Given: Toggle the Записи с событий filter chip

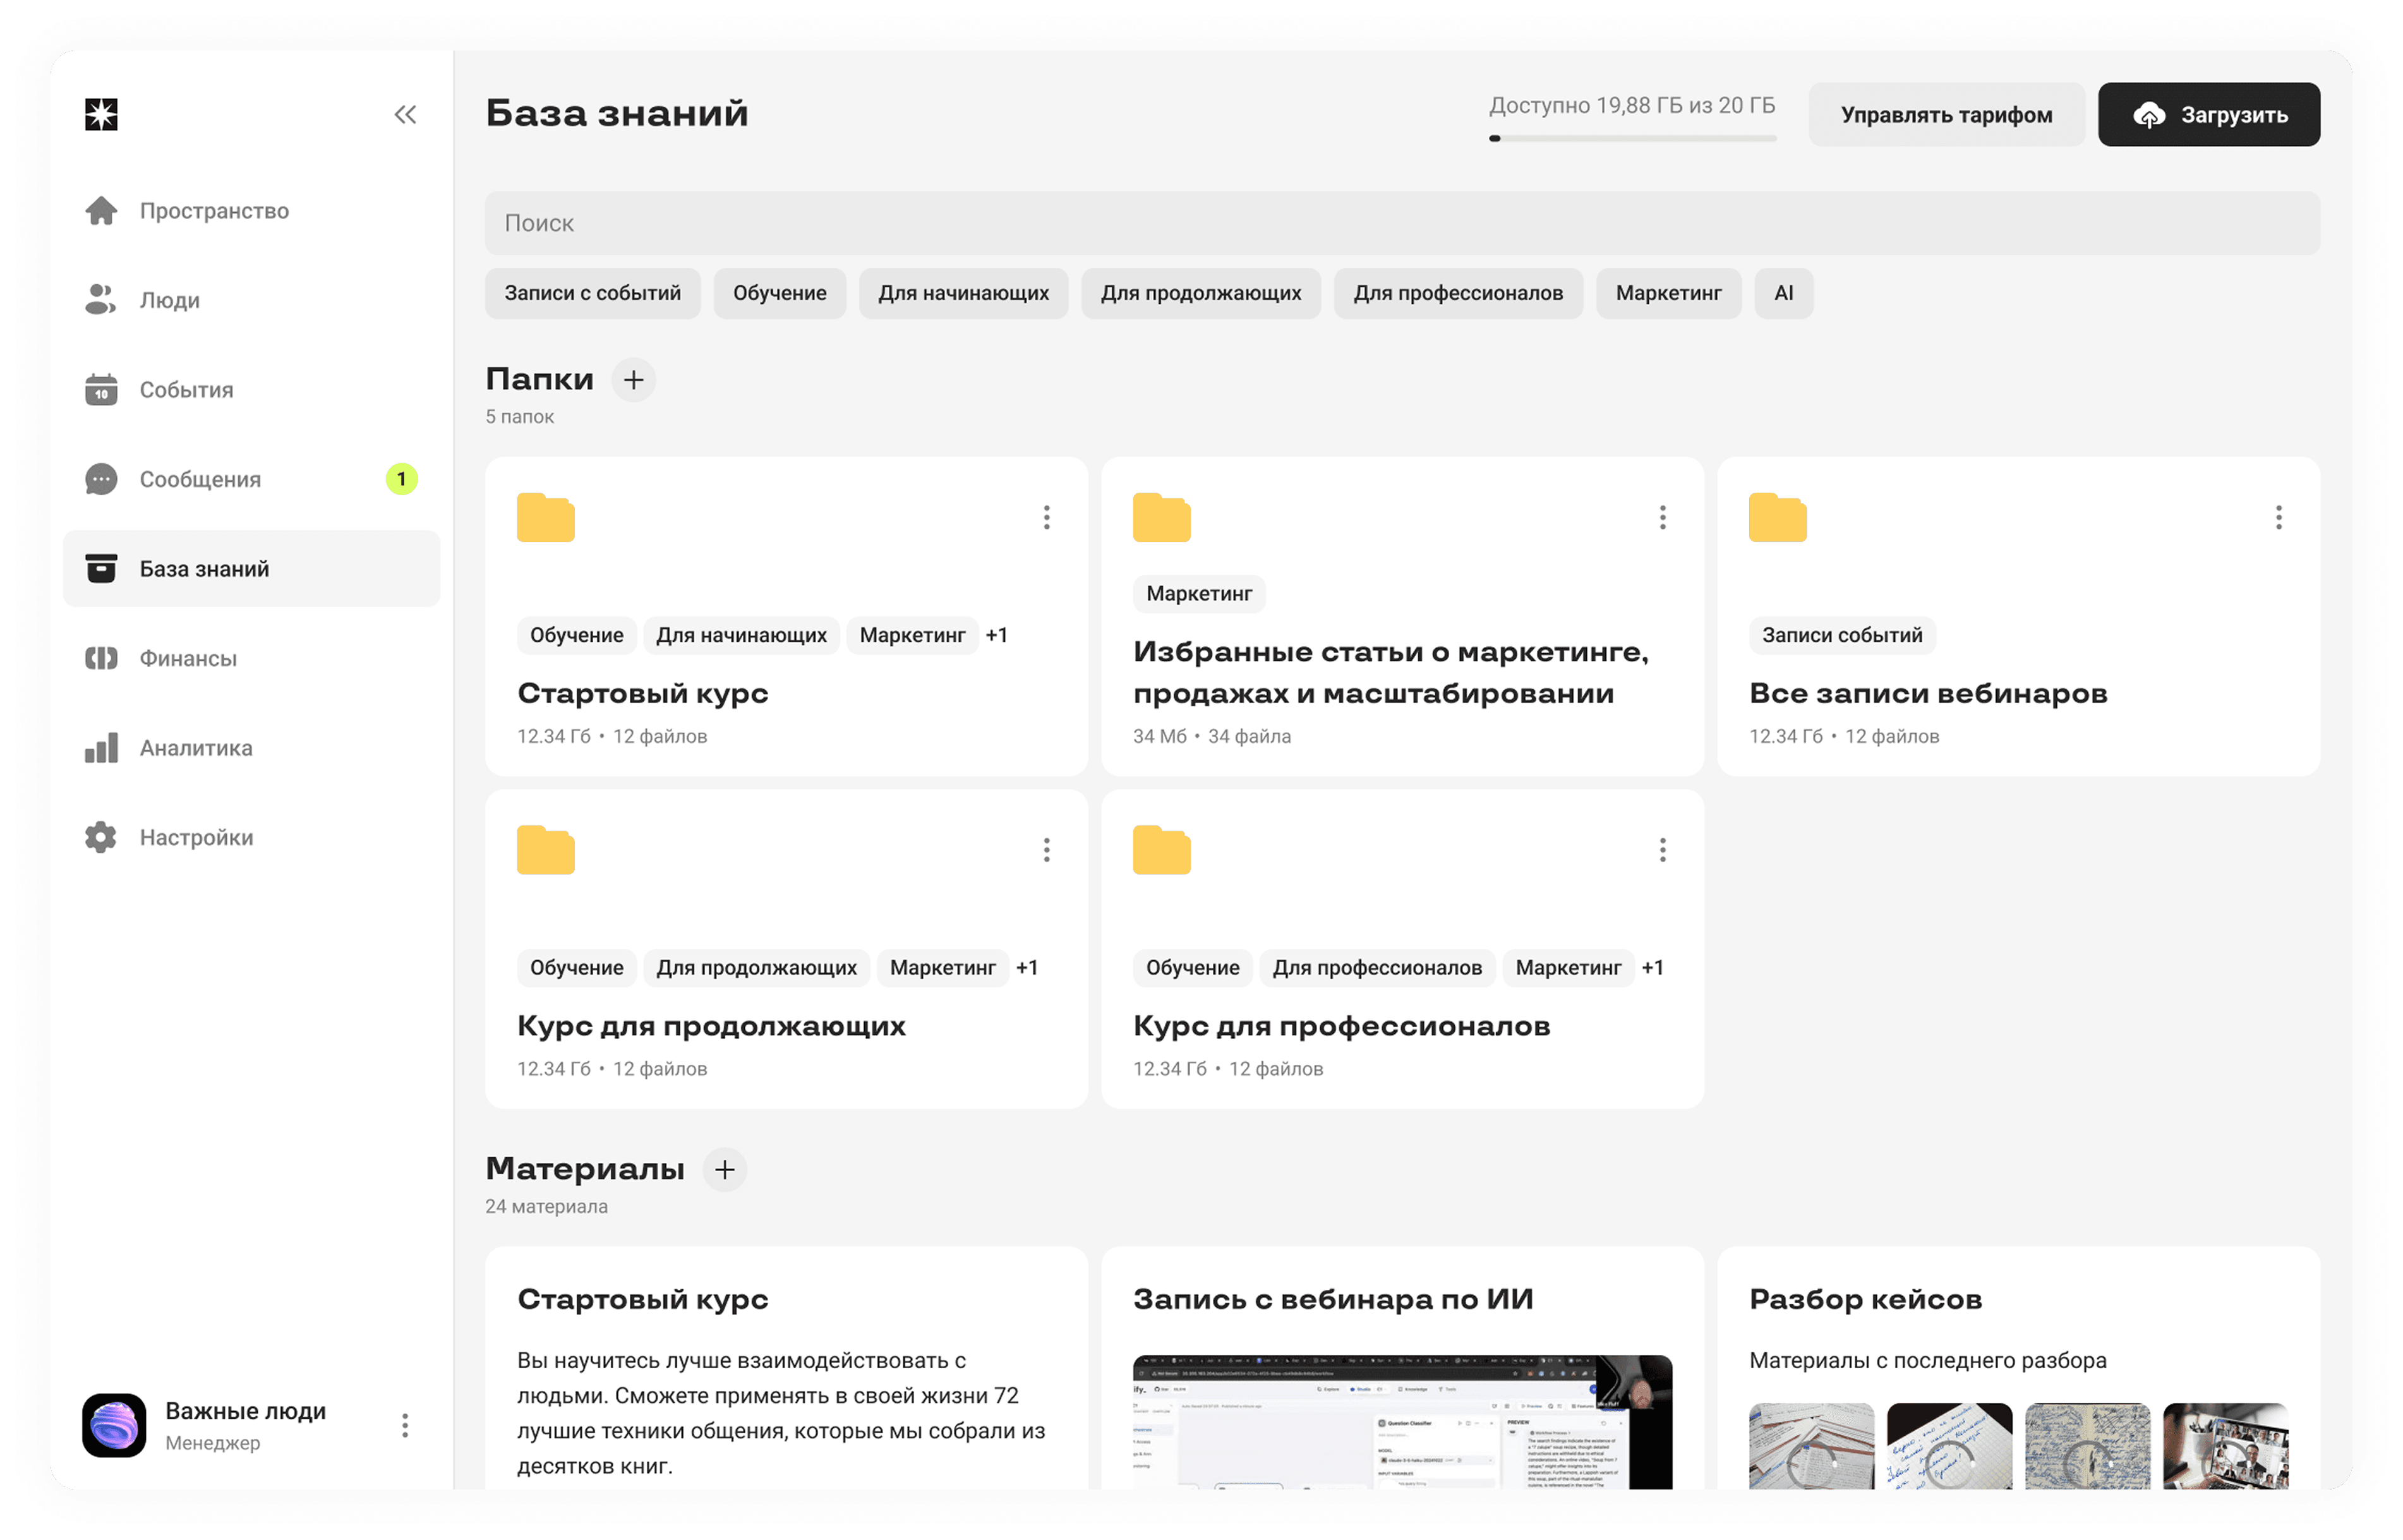Looking at the screenshot, I should [592, 293].
